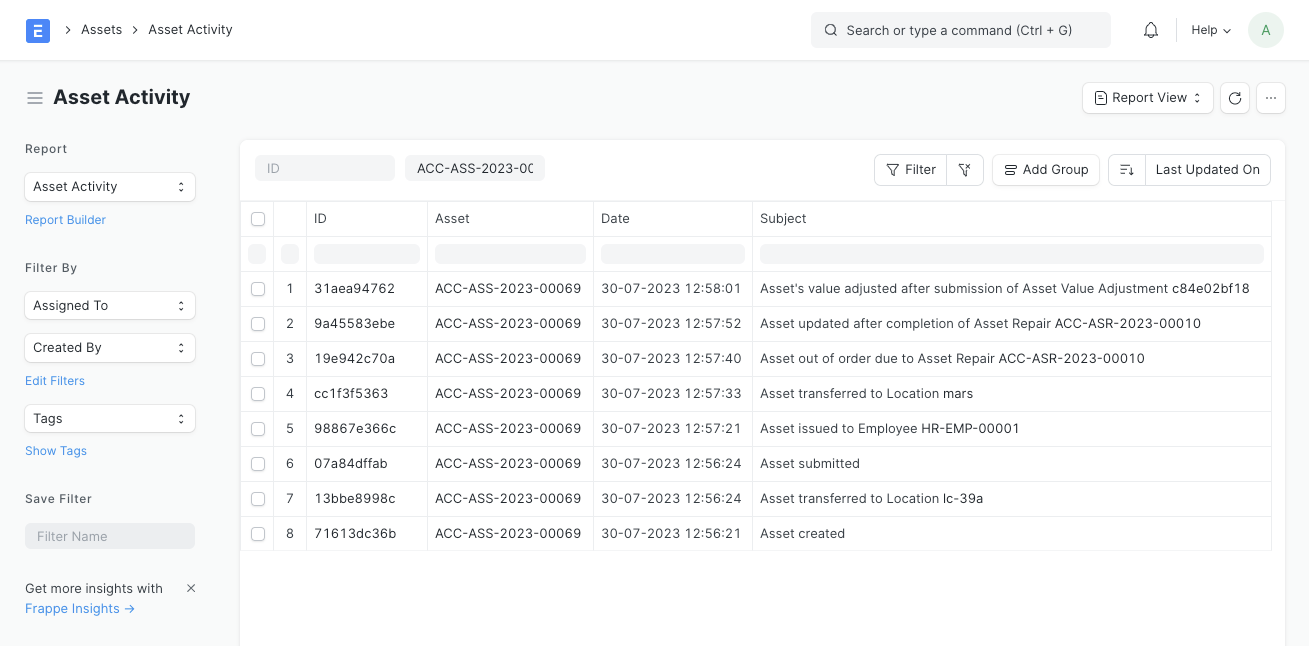Viewport: 1309px width, 646px height.
Task: Tick checkbox for row 13bbe8998c
Action: pos(258,499)
